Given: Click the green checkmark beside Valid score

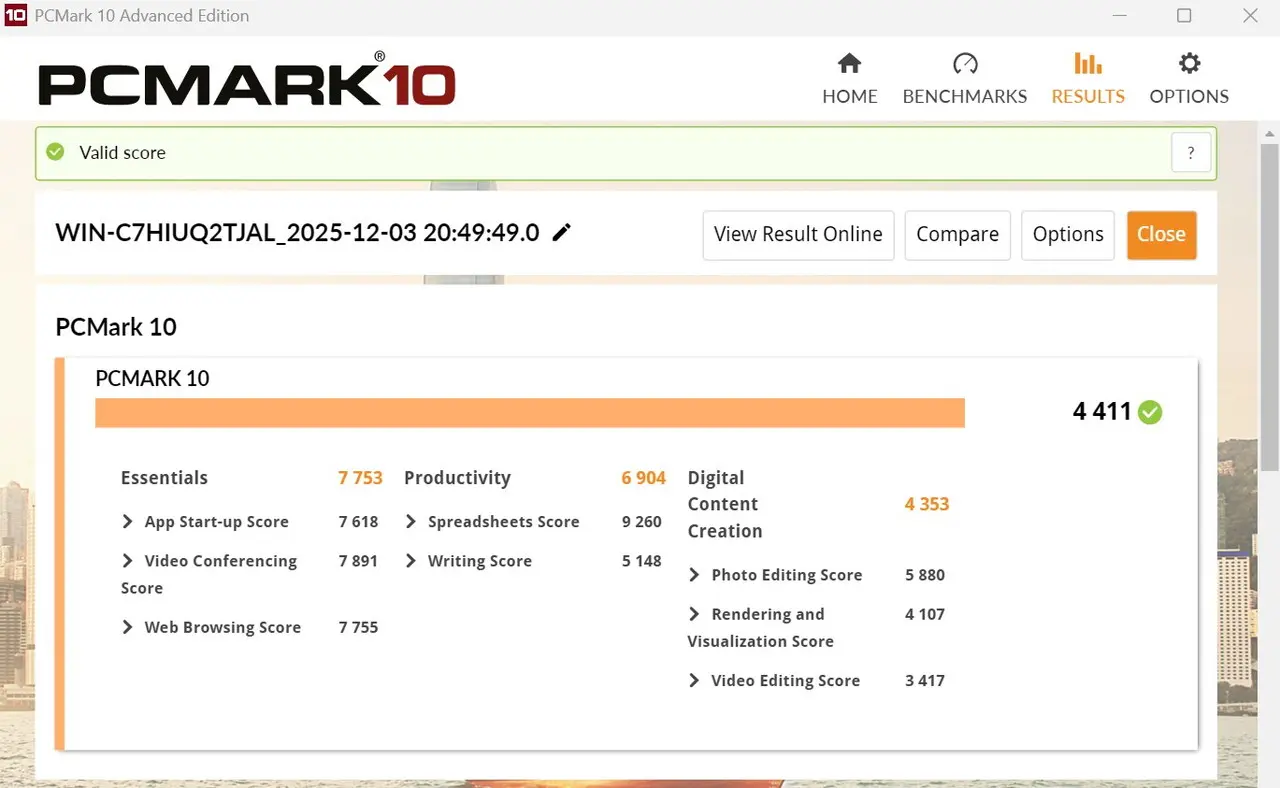Looking at the screenshot, I should [x=55, y=152].
